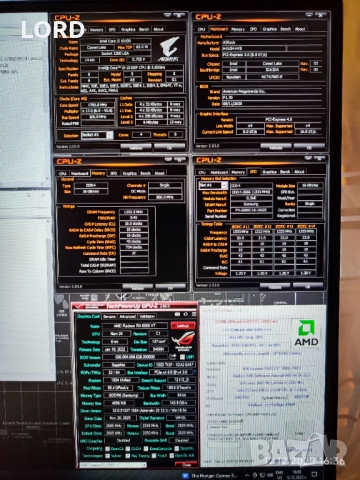The image size is (360, 480).
Task: Open the Bench tab in the CPU window
Action: [144, 29]
